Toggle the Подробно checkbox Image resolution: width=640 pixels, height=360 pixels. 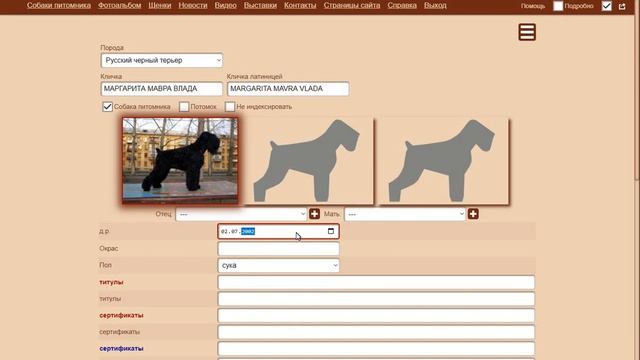[558, 6]
